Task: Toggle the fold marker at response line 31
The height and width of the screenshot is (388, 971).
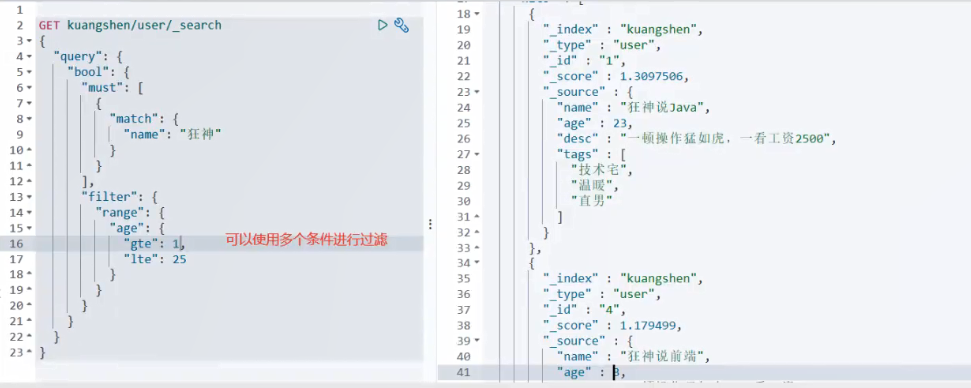Action: coord(477,217)
